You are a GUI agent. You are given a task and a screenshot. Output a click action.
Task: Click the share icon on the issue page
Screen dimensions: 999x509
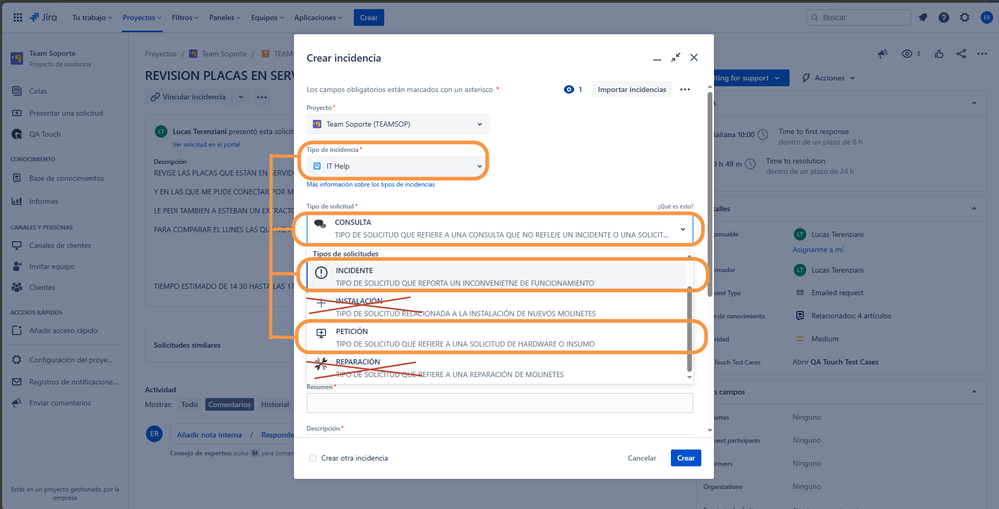pyautogui.click(x=961, y=54)
